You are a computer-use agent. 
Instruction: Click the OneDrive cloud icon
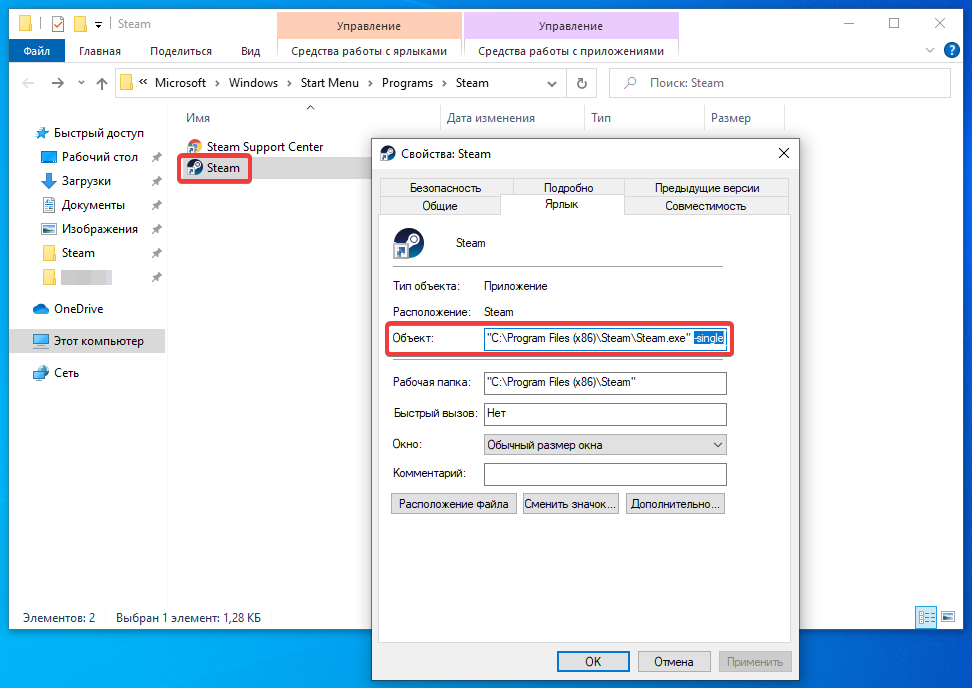(41, 309)
